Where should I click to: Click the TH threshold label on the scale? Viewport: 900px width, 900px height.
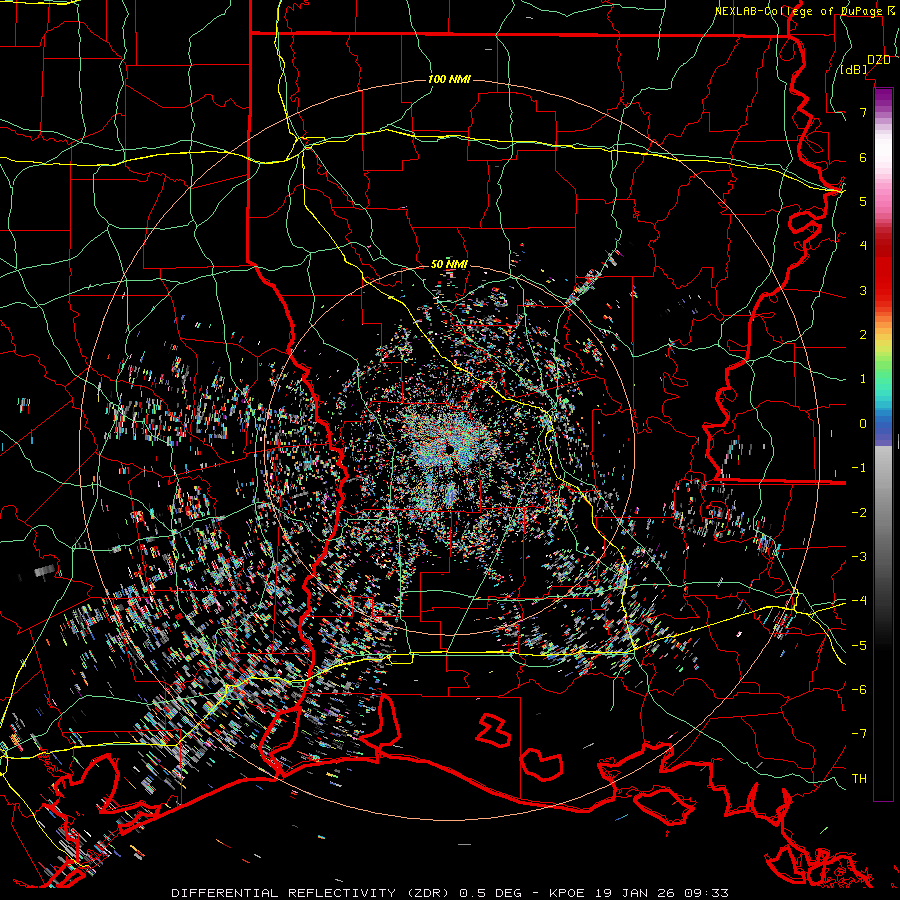pos(859,778)
